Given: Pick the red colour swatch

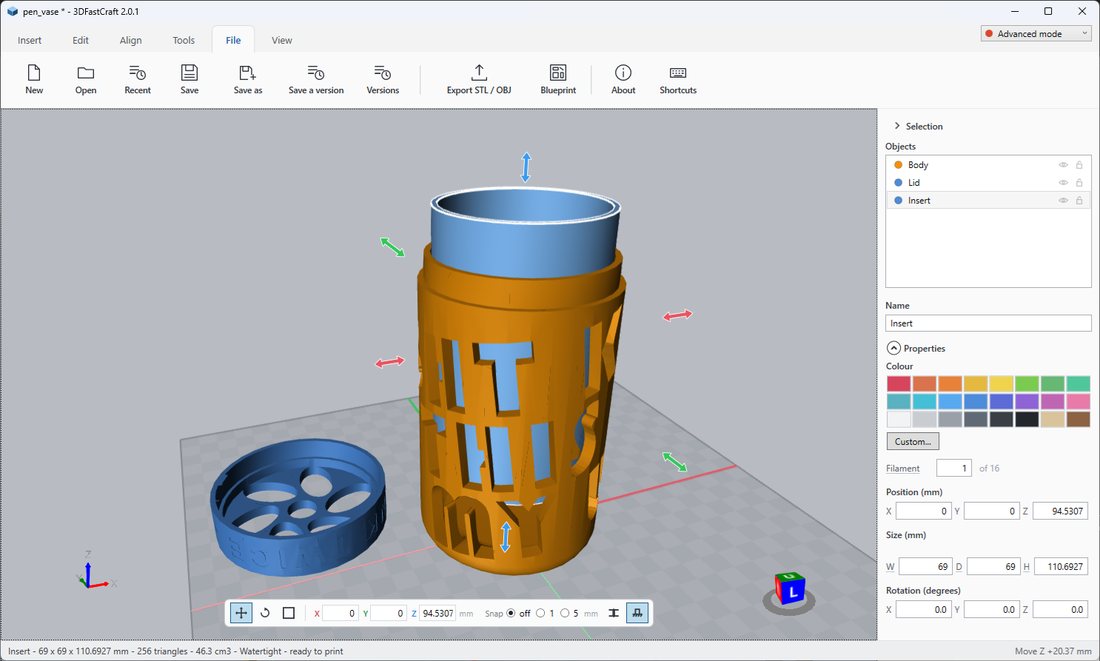Looking at the screenshot, I should pos(899,384).
